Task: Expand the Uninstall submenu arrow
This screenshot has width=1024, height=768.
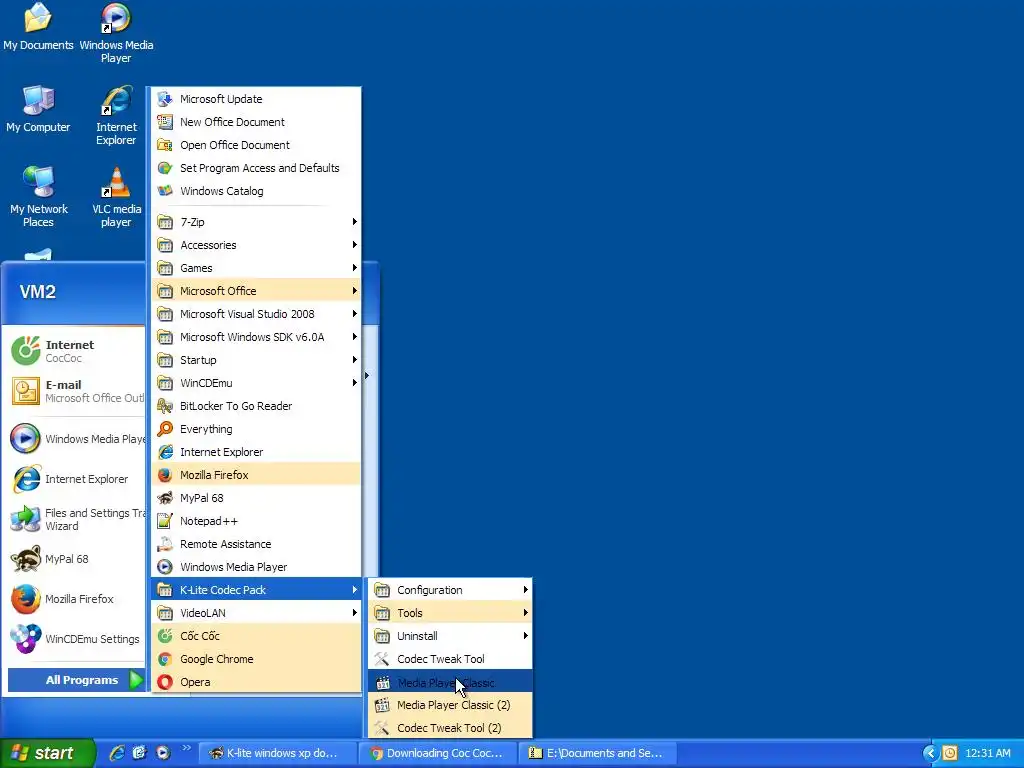Action: (x=525, y=635)
